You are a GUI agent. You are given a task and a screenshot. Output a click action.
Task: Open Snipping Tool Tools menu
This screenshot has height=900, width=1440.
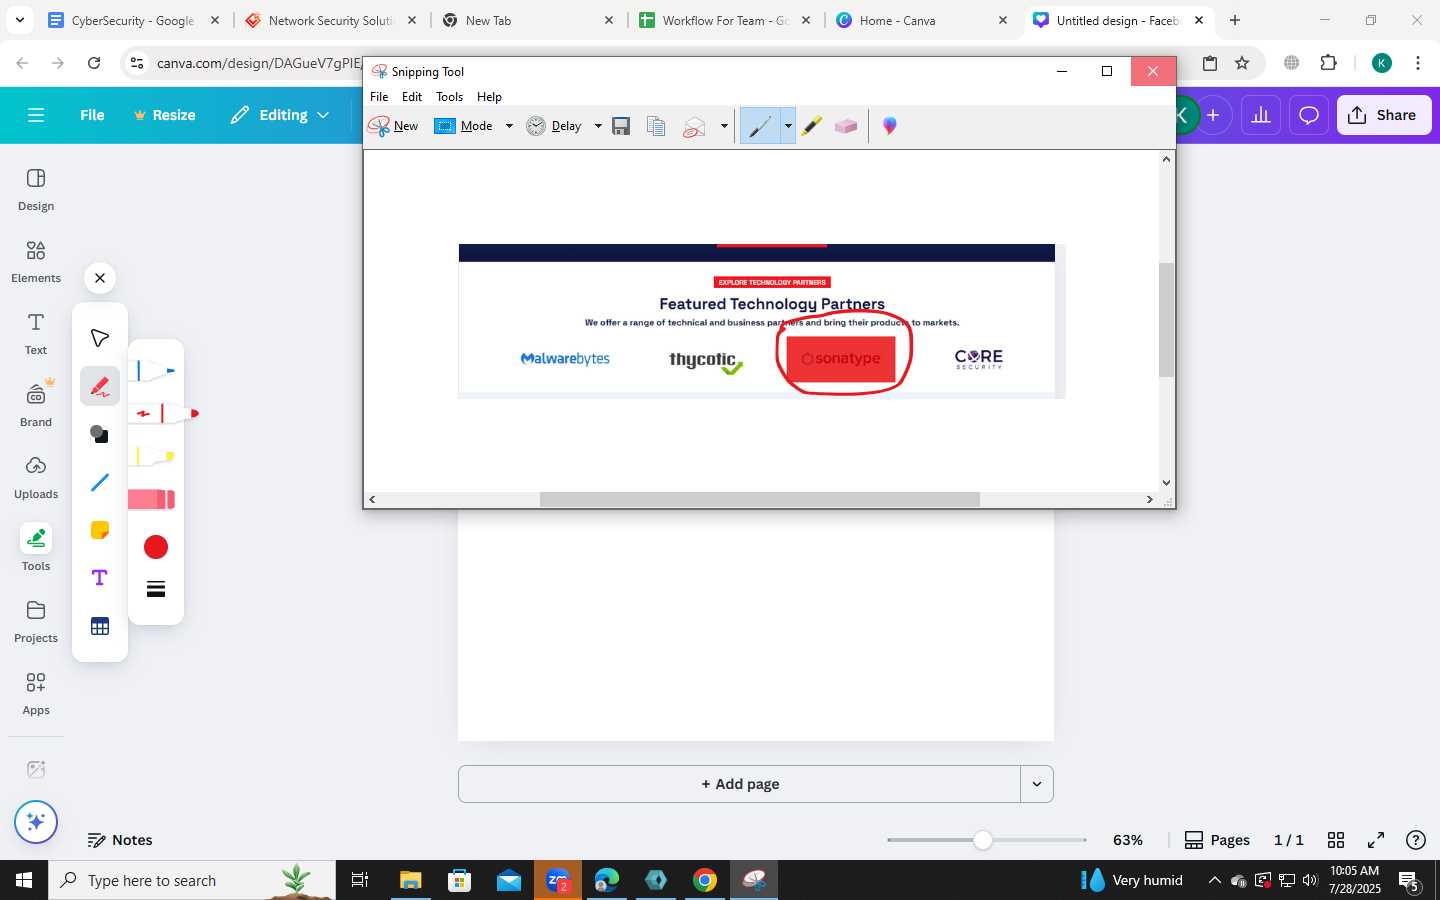[x=449, y=97]
